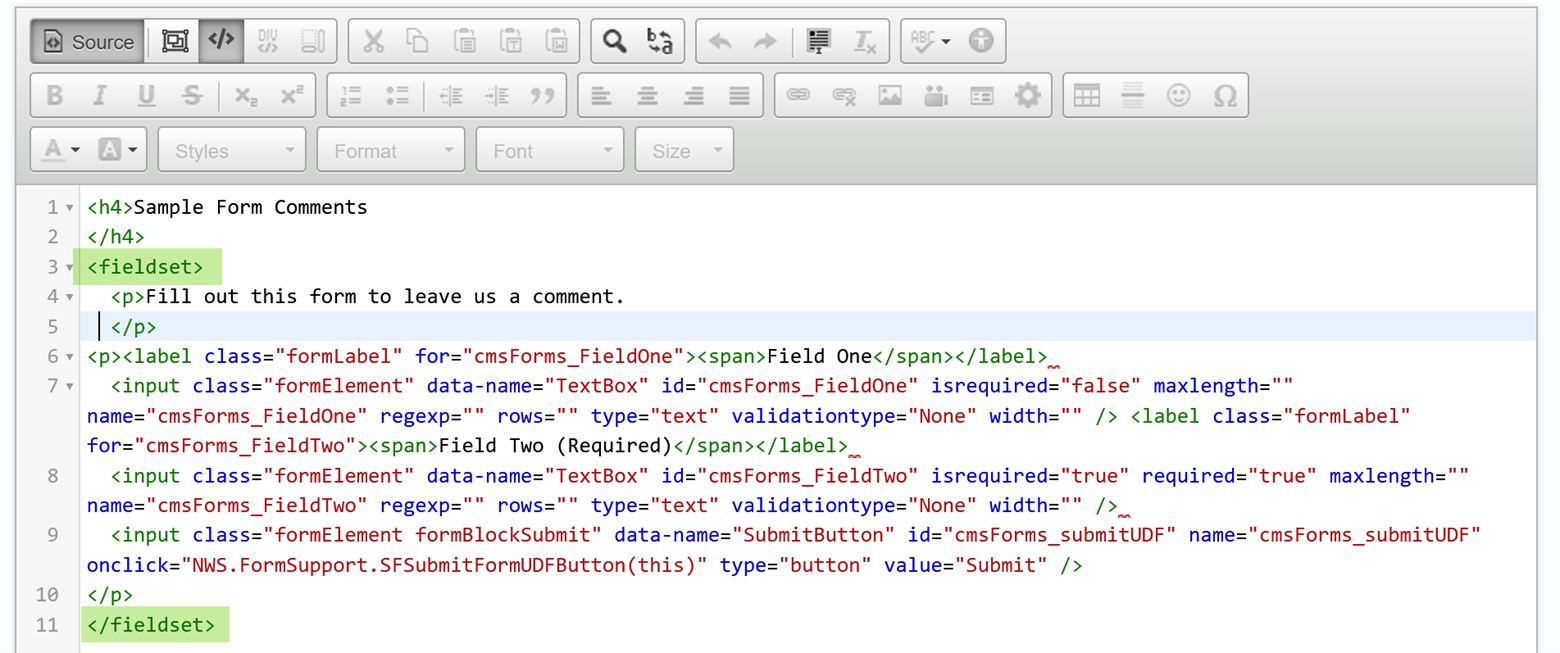1560x653 pixels.
Task: Toggle the highlighted </> code view icon
Action: pyautogui.click(x=222, y=42)
